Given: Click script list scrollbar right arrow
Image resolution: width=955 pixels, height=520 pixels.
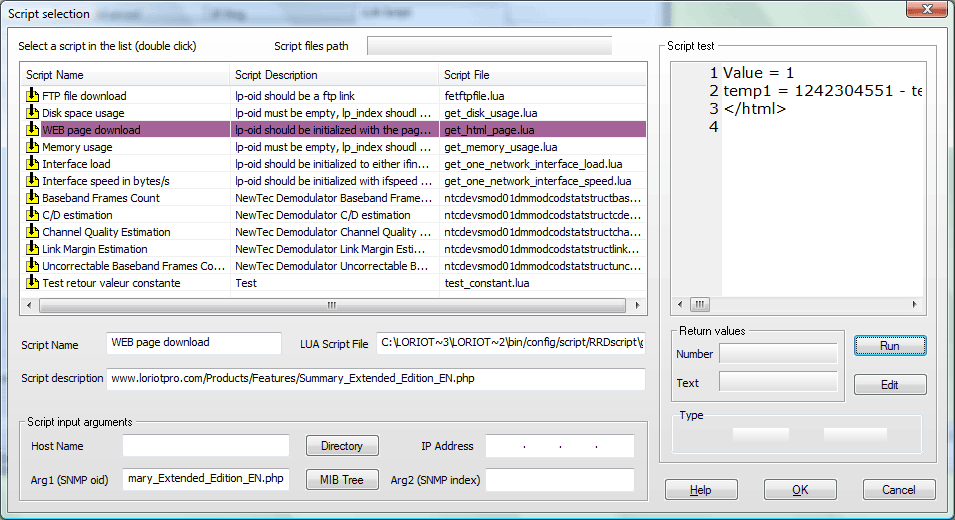Looking at the screenshot, I should tap(637, 305).
